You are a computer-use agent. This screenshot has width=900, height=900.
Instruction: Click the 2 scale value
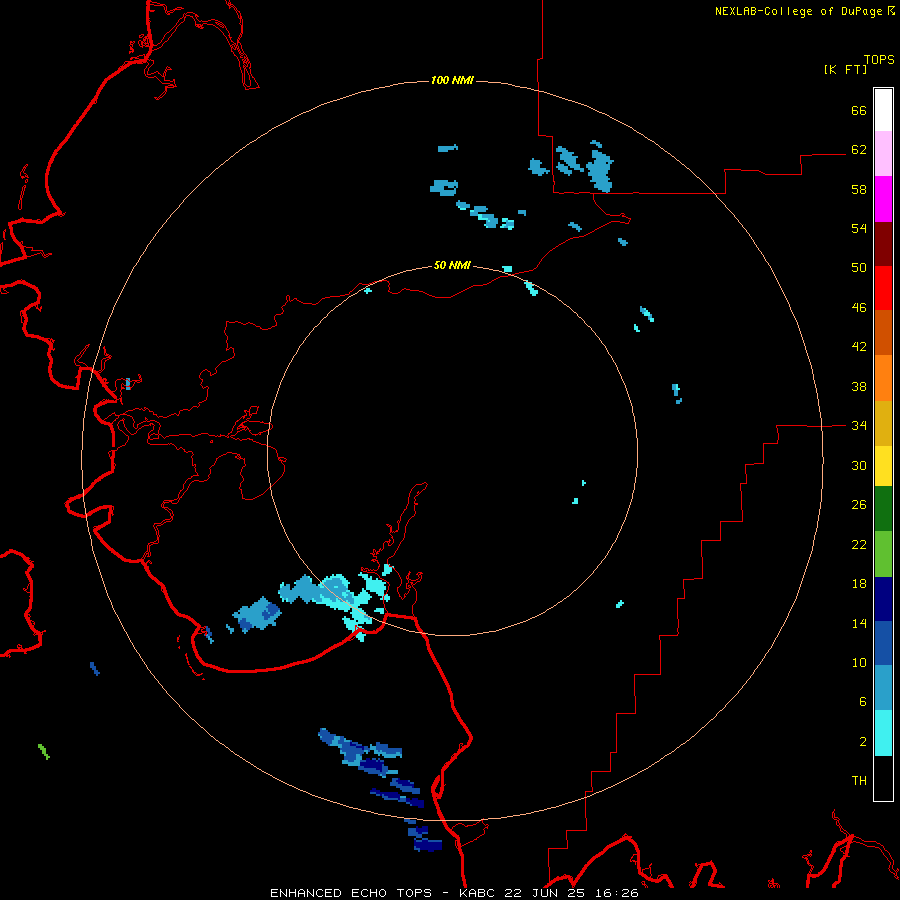pos(863,741)
